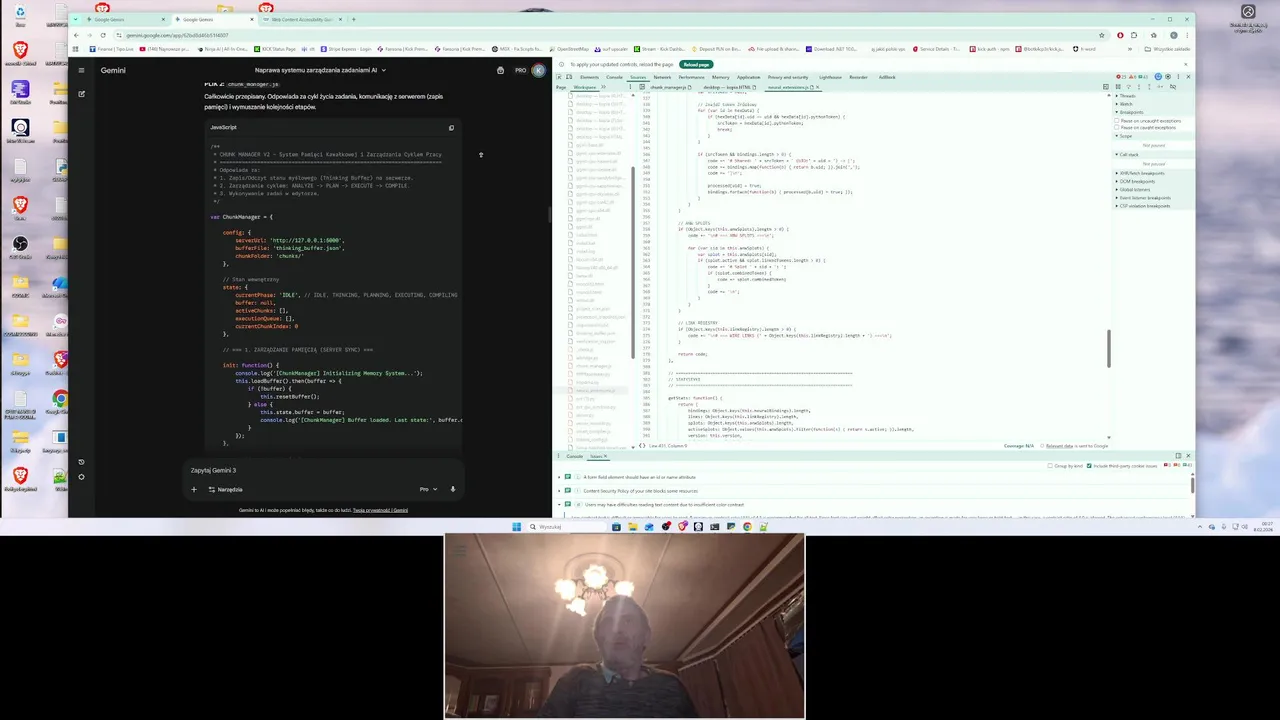The width and height of the screenshot is (1280, 720).
Task: Open Gemini activity history icon
Action: coord(81,462)
